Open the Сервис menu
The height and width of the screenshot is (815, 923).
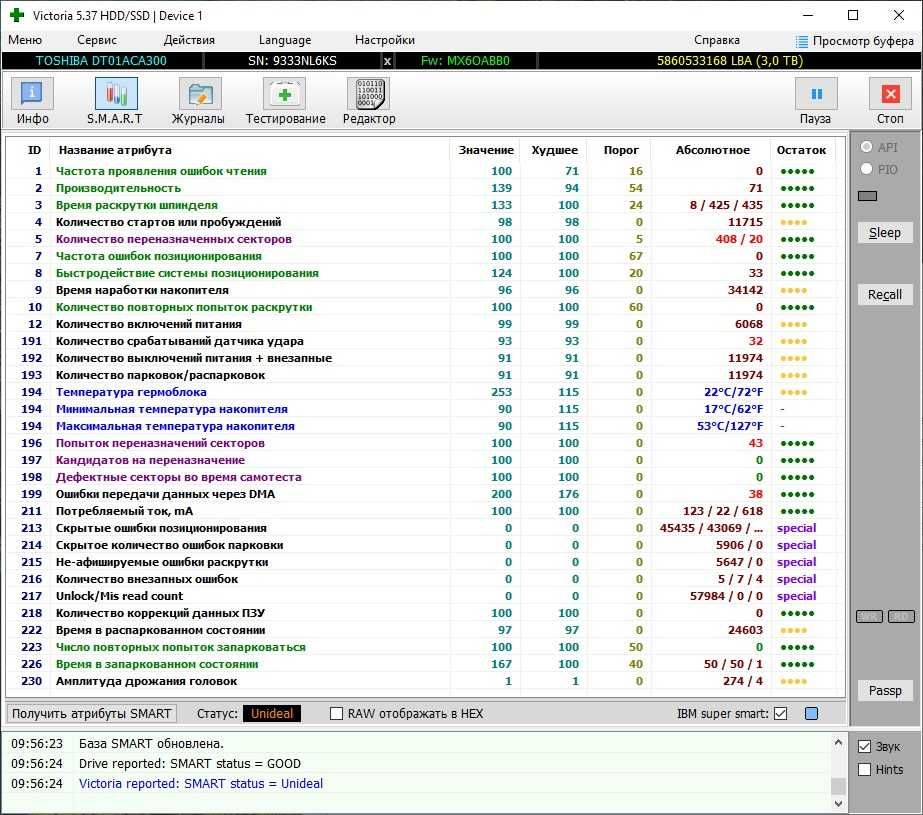point(97,40)
